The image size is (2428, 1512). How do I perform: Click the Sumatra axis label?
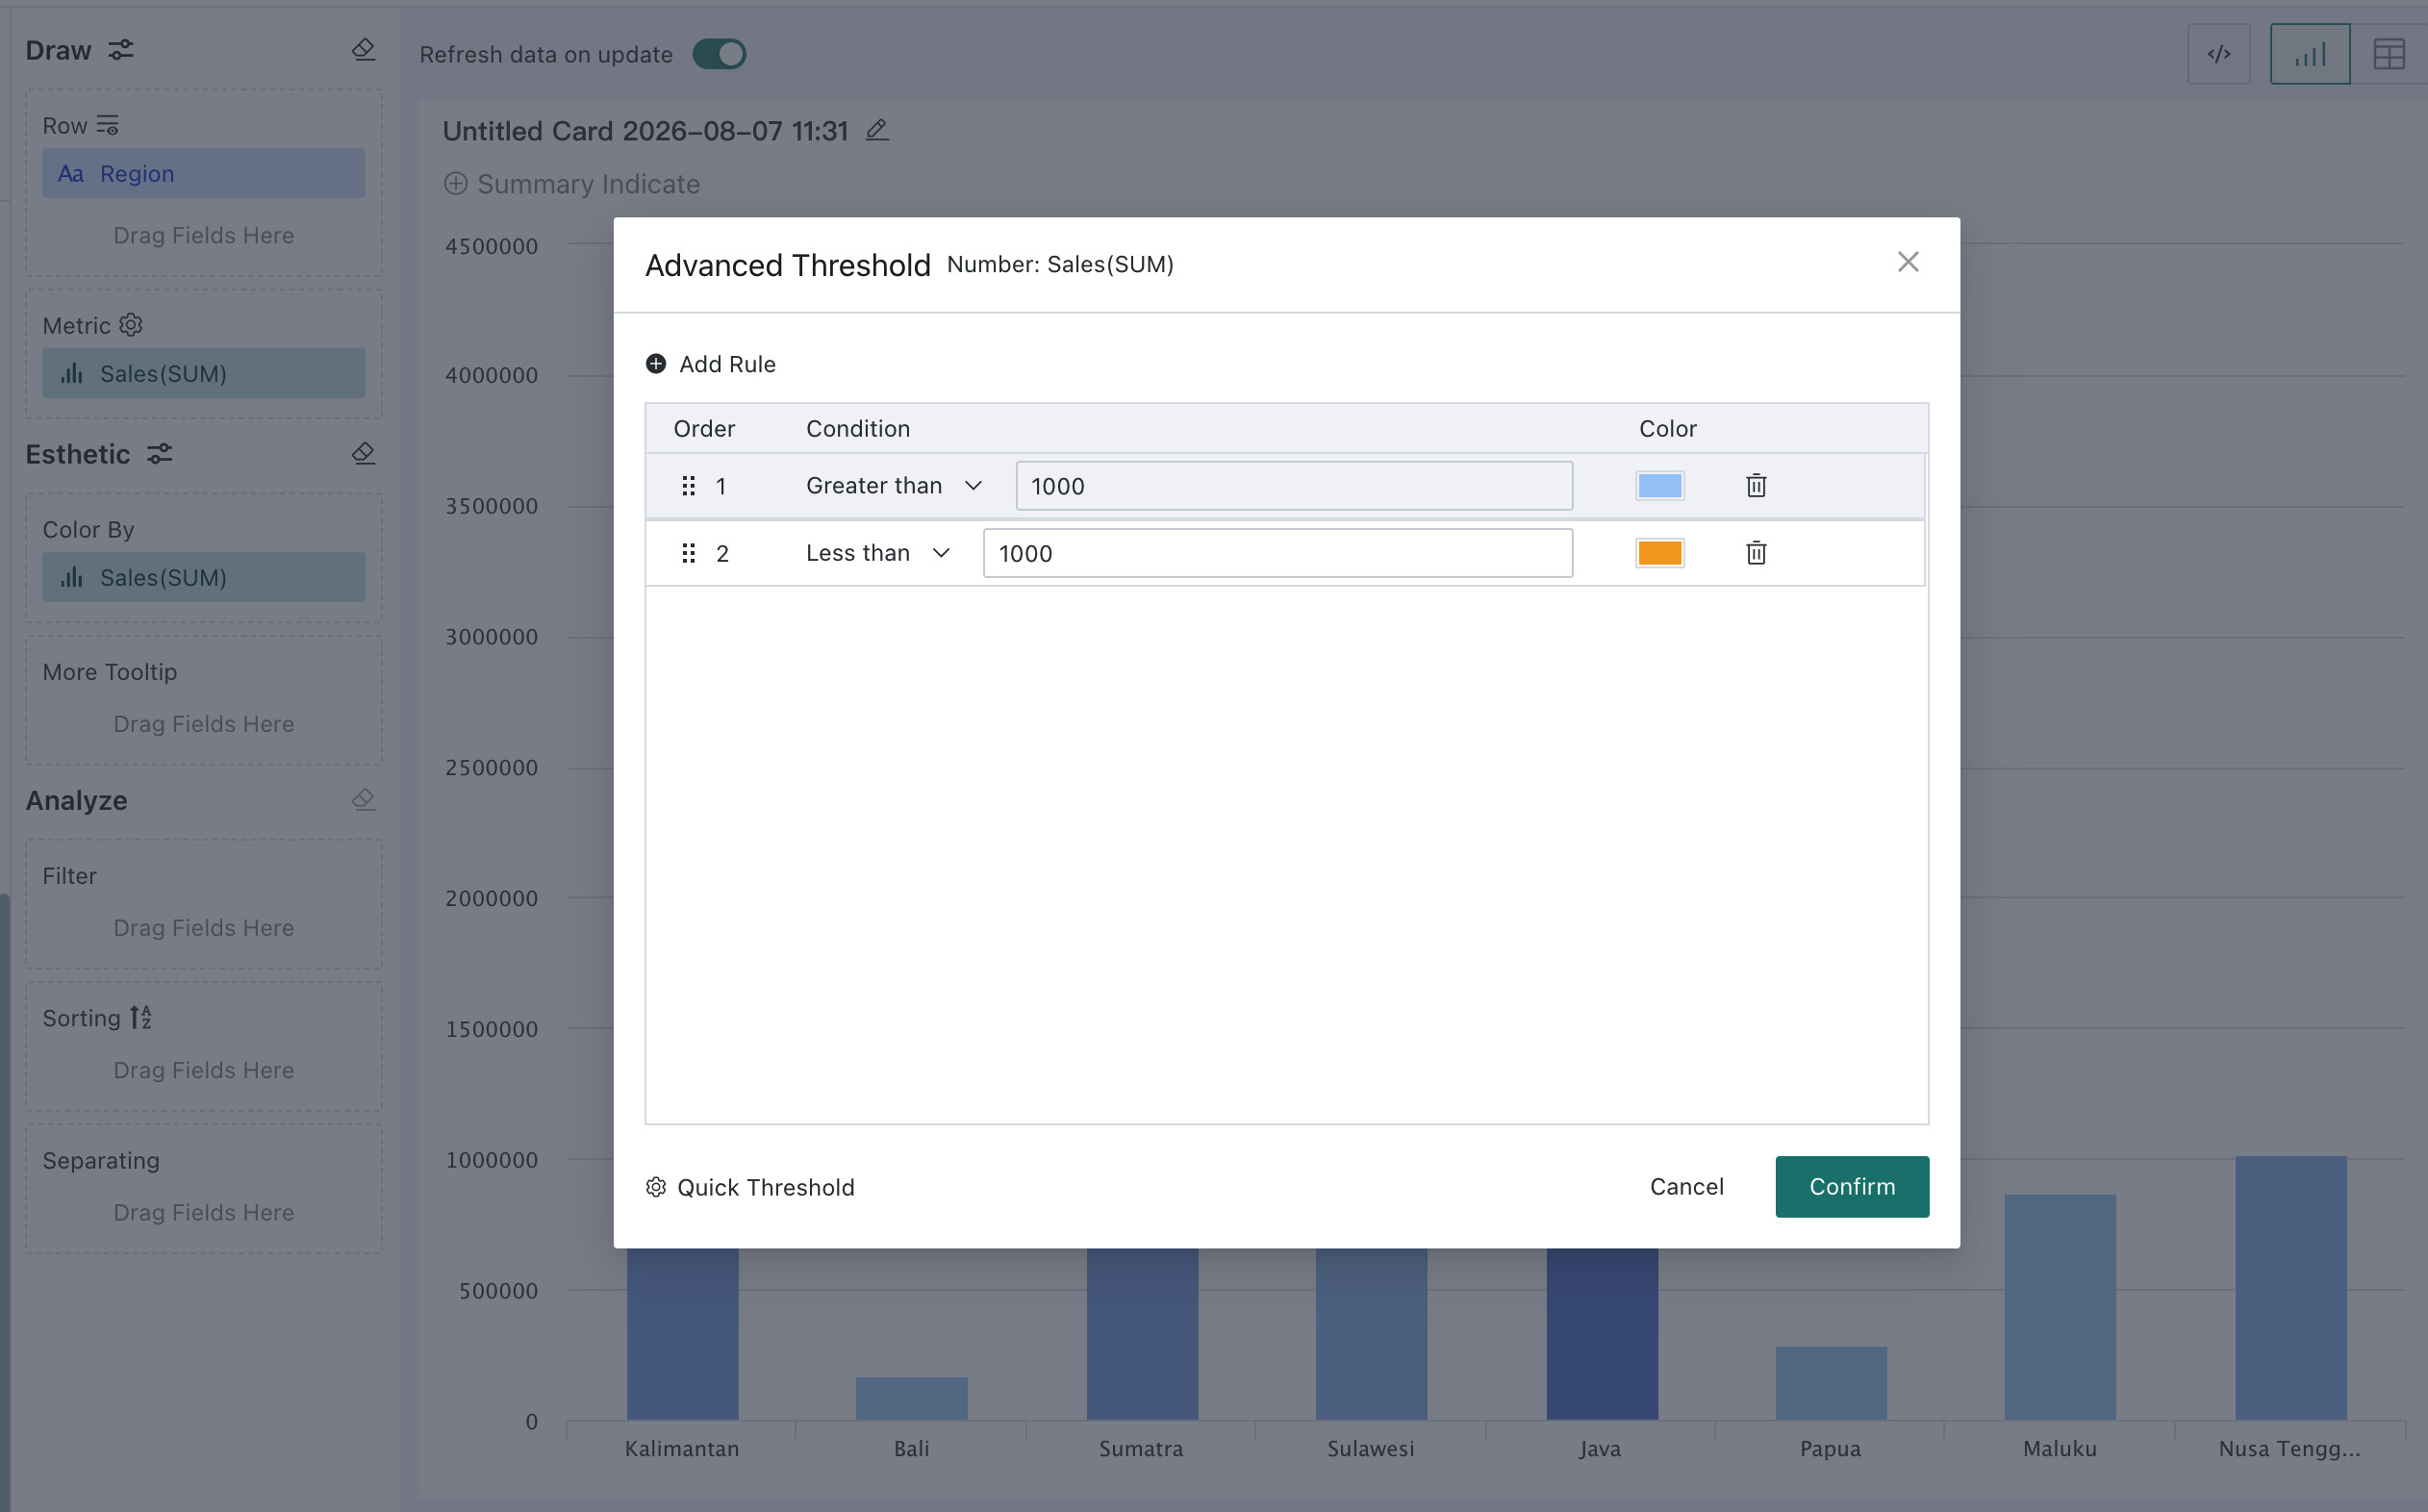coord(1141,1449)
